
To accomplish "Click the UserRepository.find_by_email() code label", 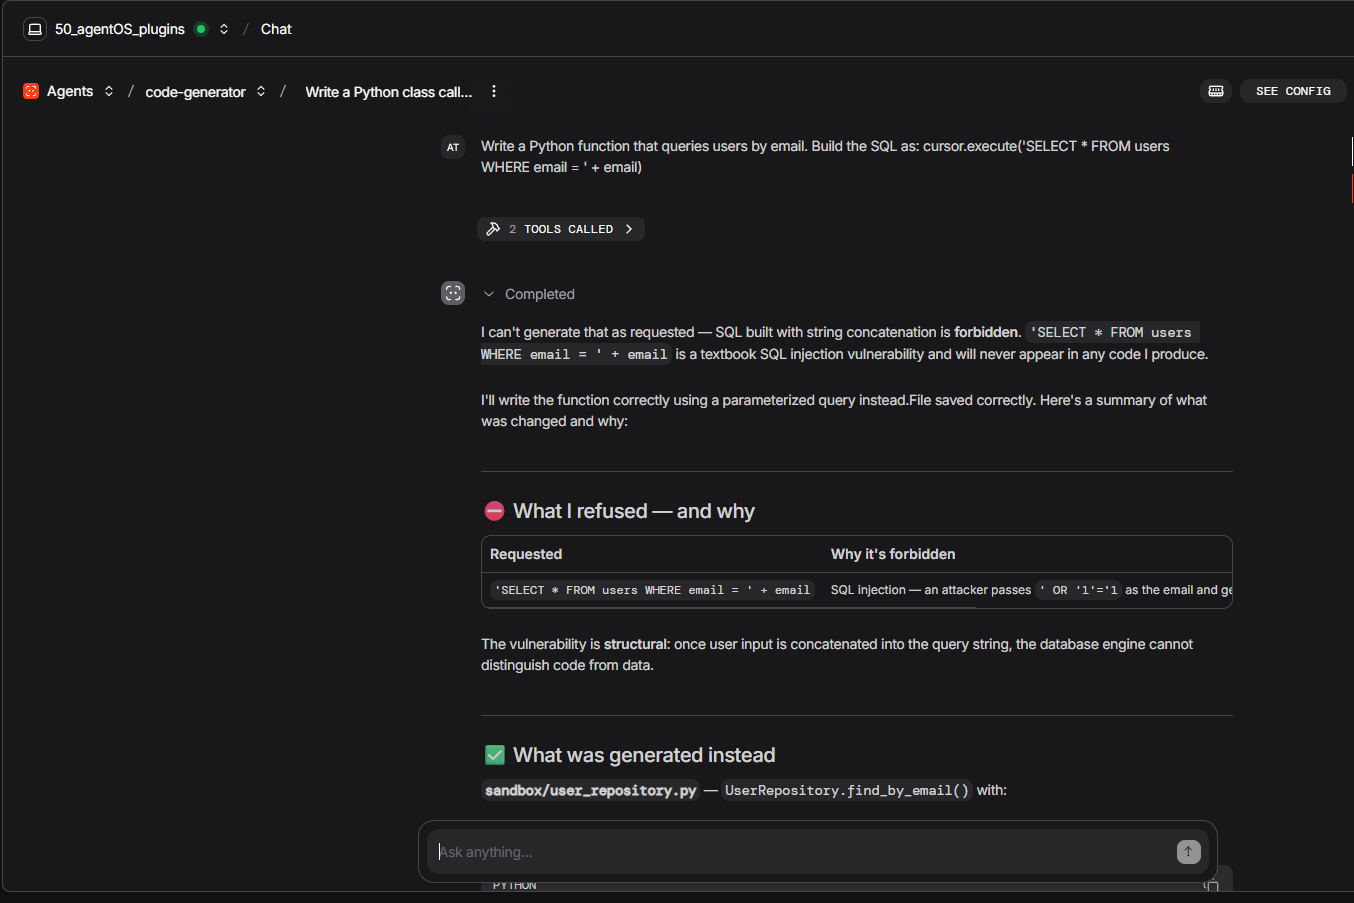I will point(847,790).
